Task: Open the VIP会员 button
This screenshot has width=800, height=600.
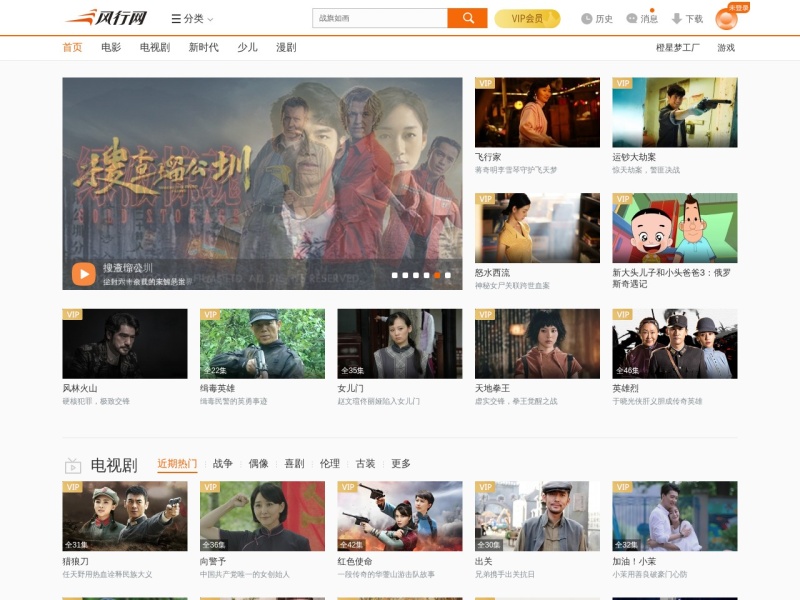Action: click(527, 18)
